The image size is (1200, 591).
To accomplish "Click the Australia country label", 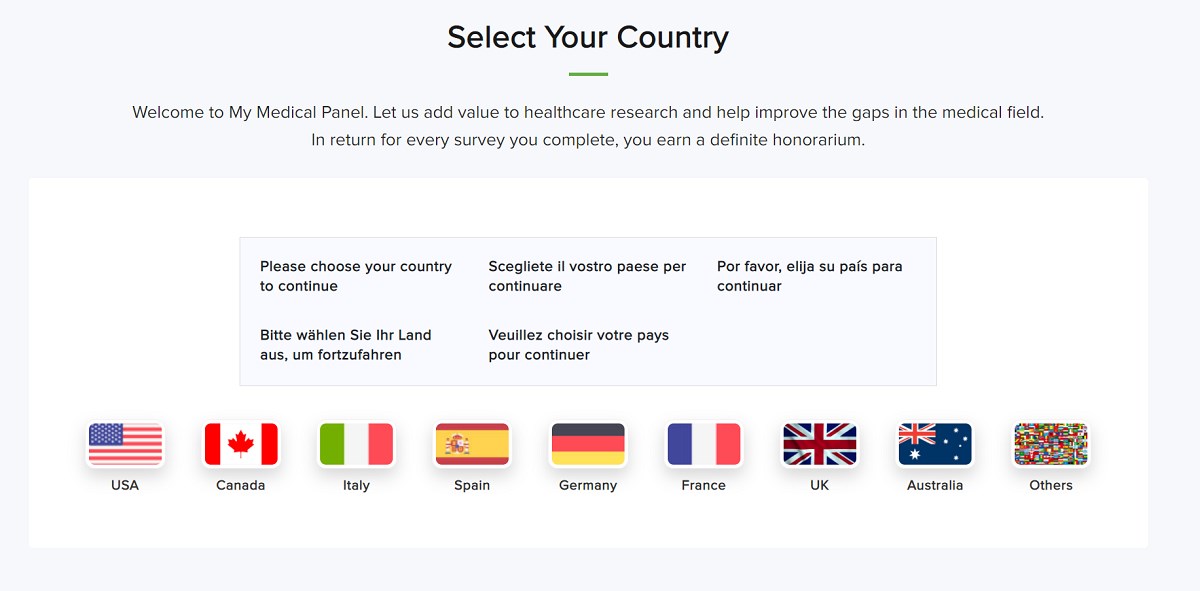I will [x=935, y=485].
